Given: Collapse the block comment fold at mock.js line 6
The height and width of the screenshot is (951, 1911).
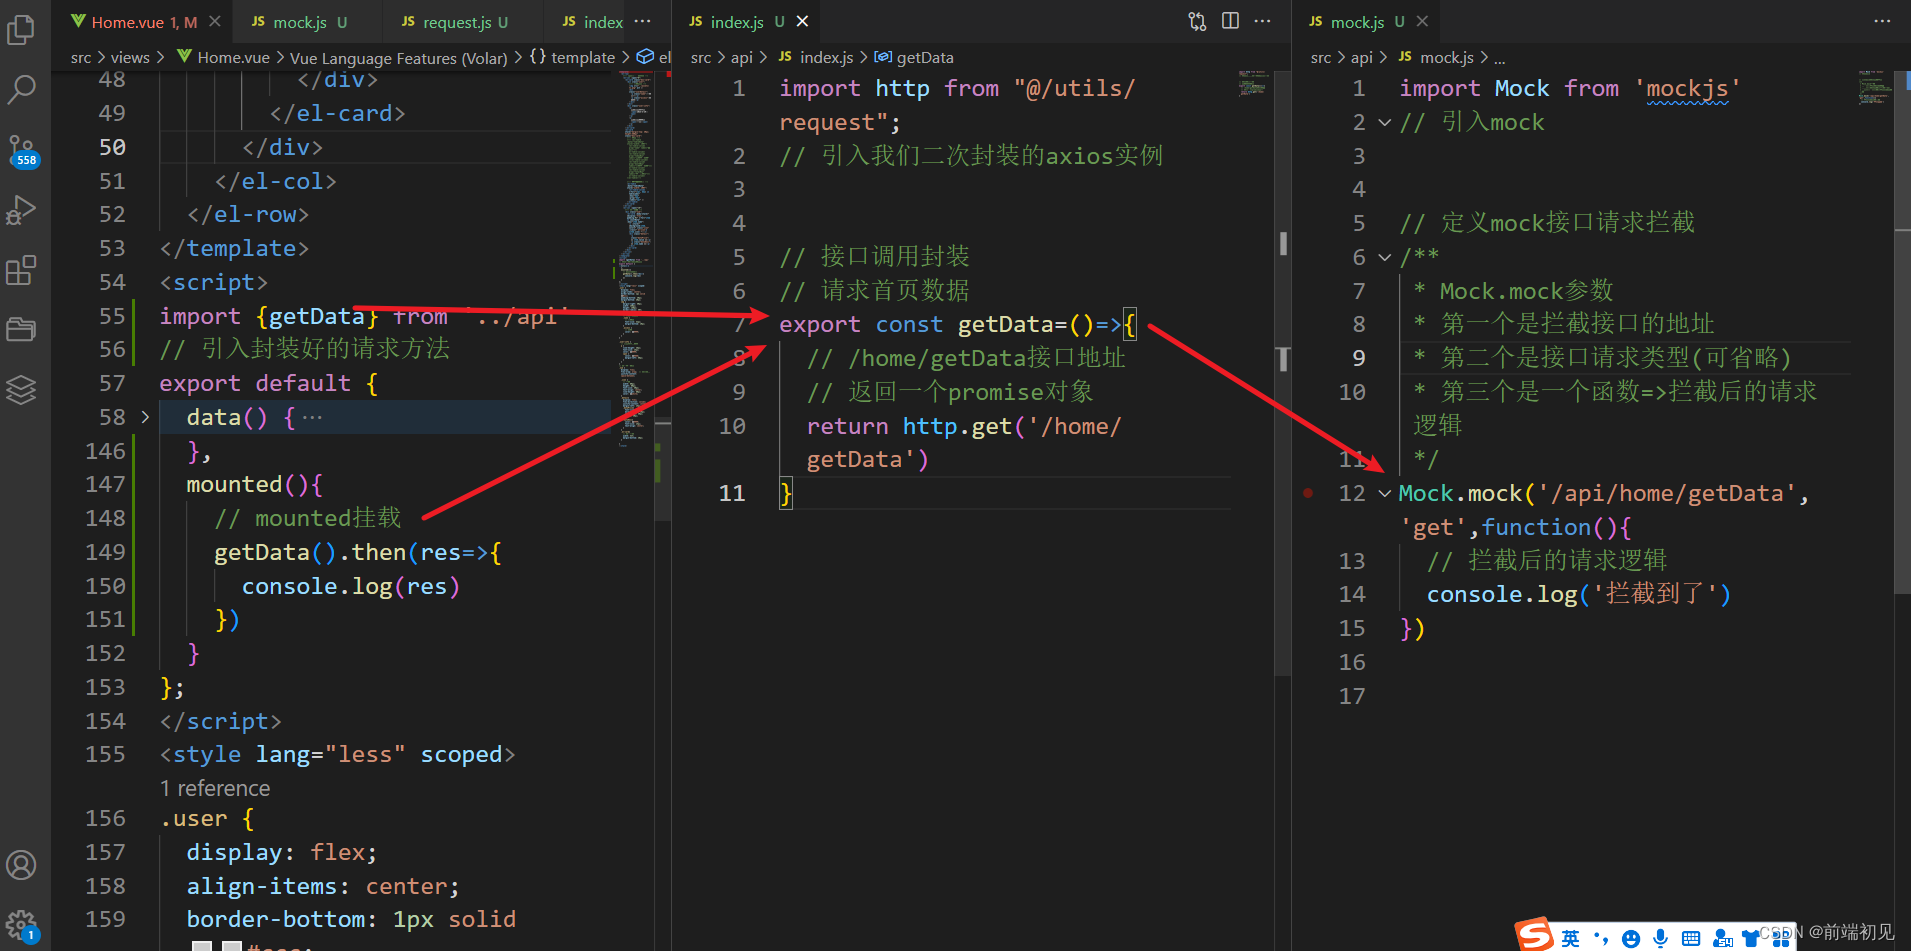Looking at the screenshot, I should tap(1385, 257).
